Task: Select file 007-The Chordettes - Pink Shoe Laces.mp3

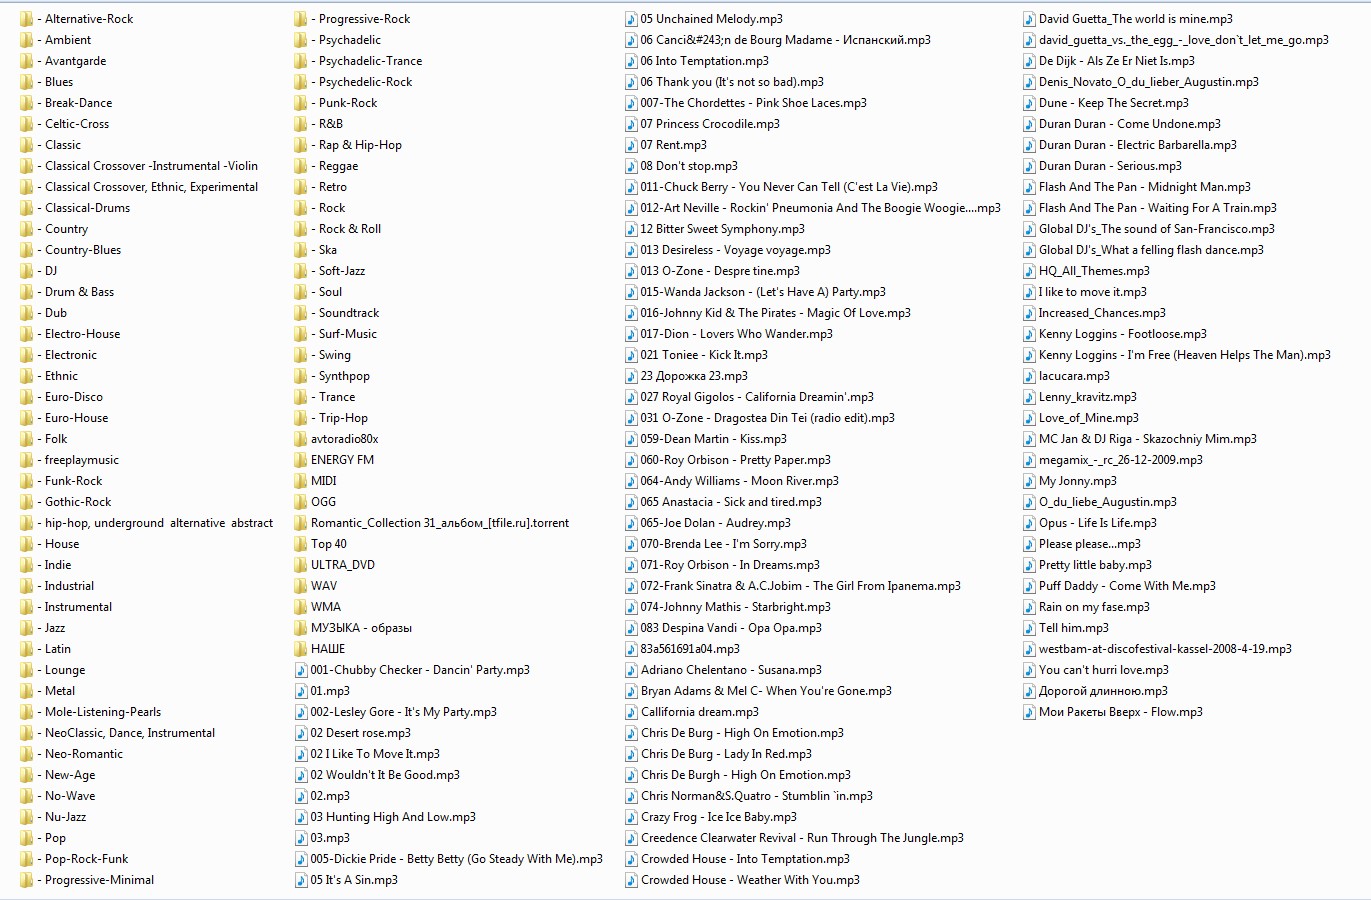Action: 754,103
